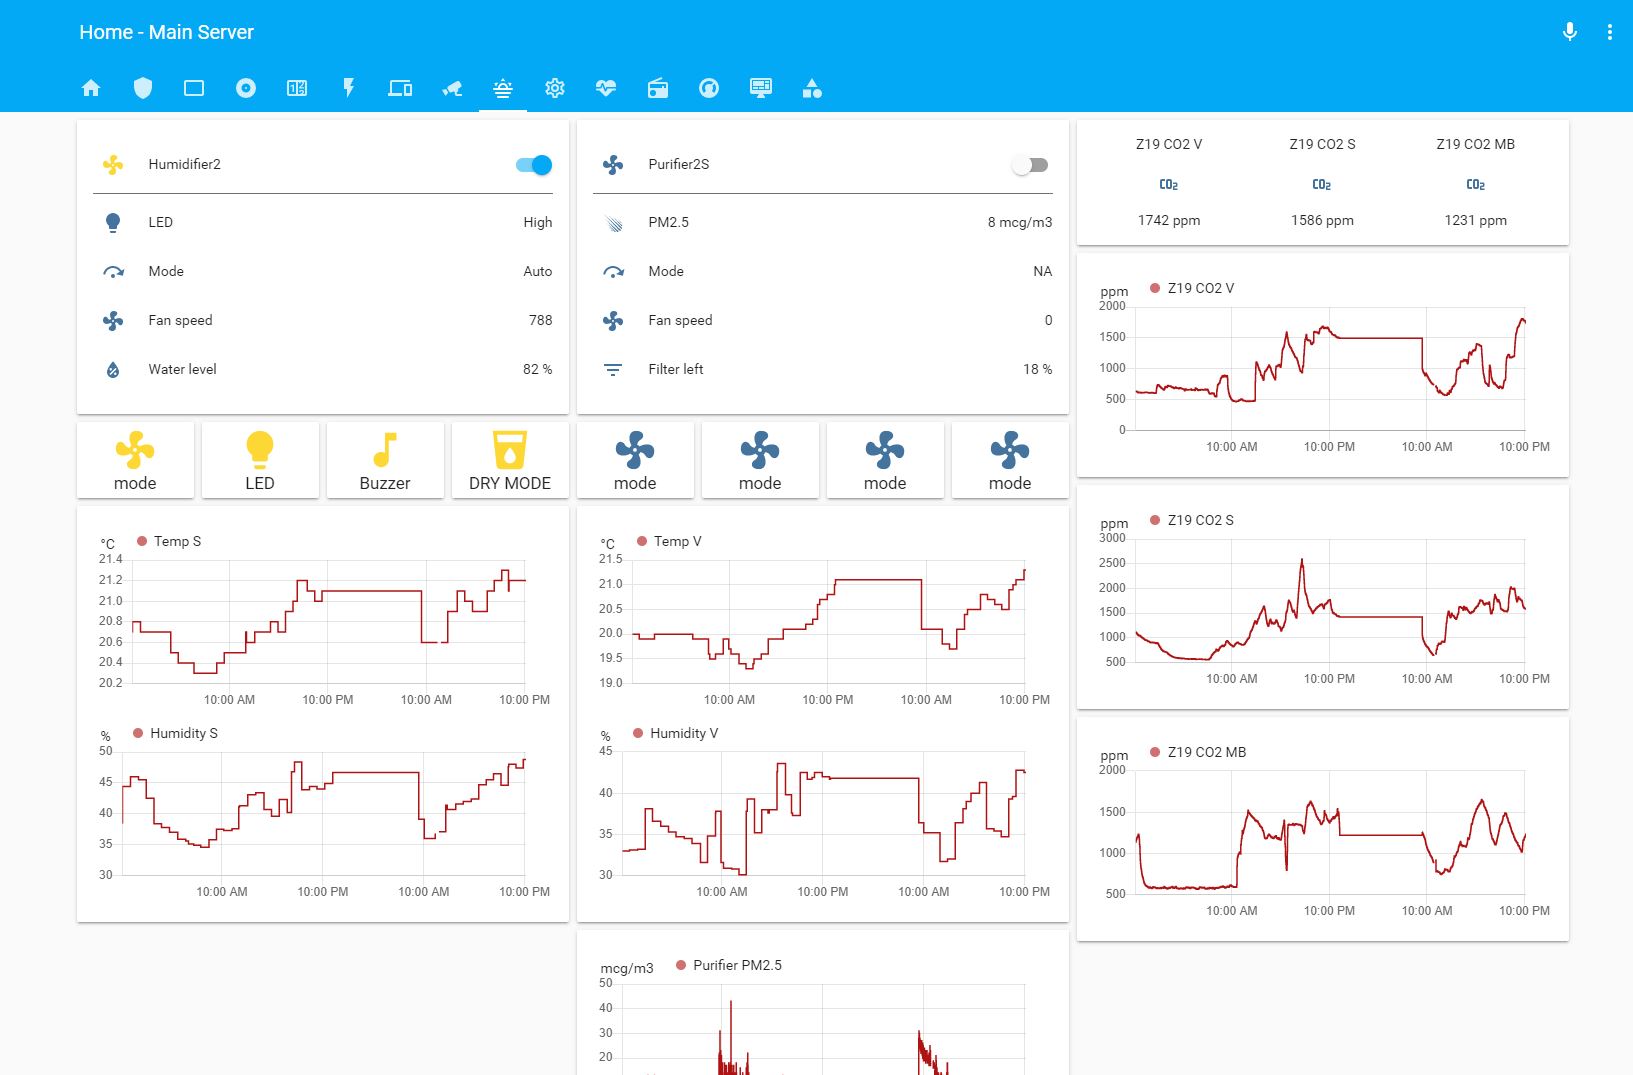Click the Purifier2S fan icon
1633x1075 pixels.
(613, 165)
